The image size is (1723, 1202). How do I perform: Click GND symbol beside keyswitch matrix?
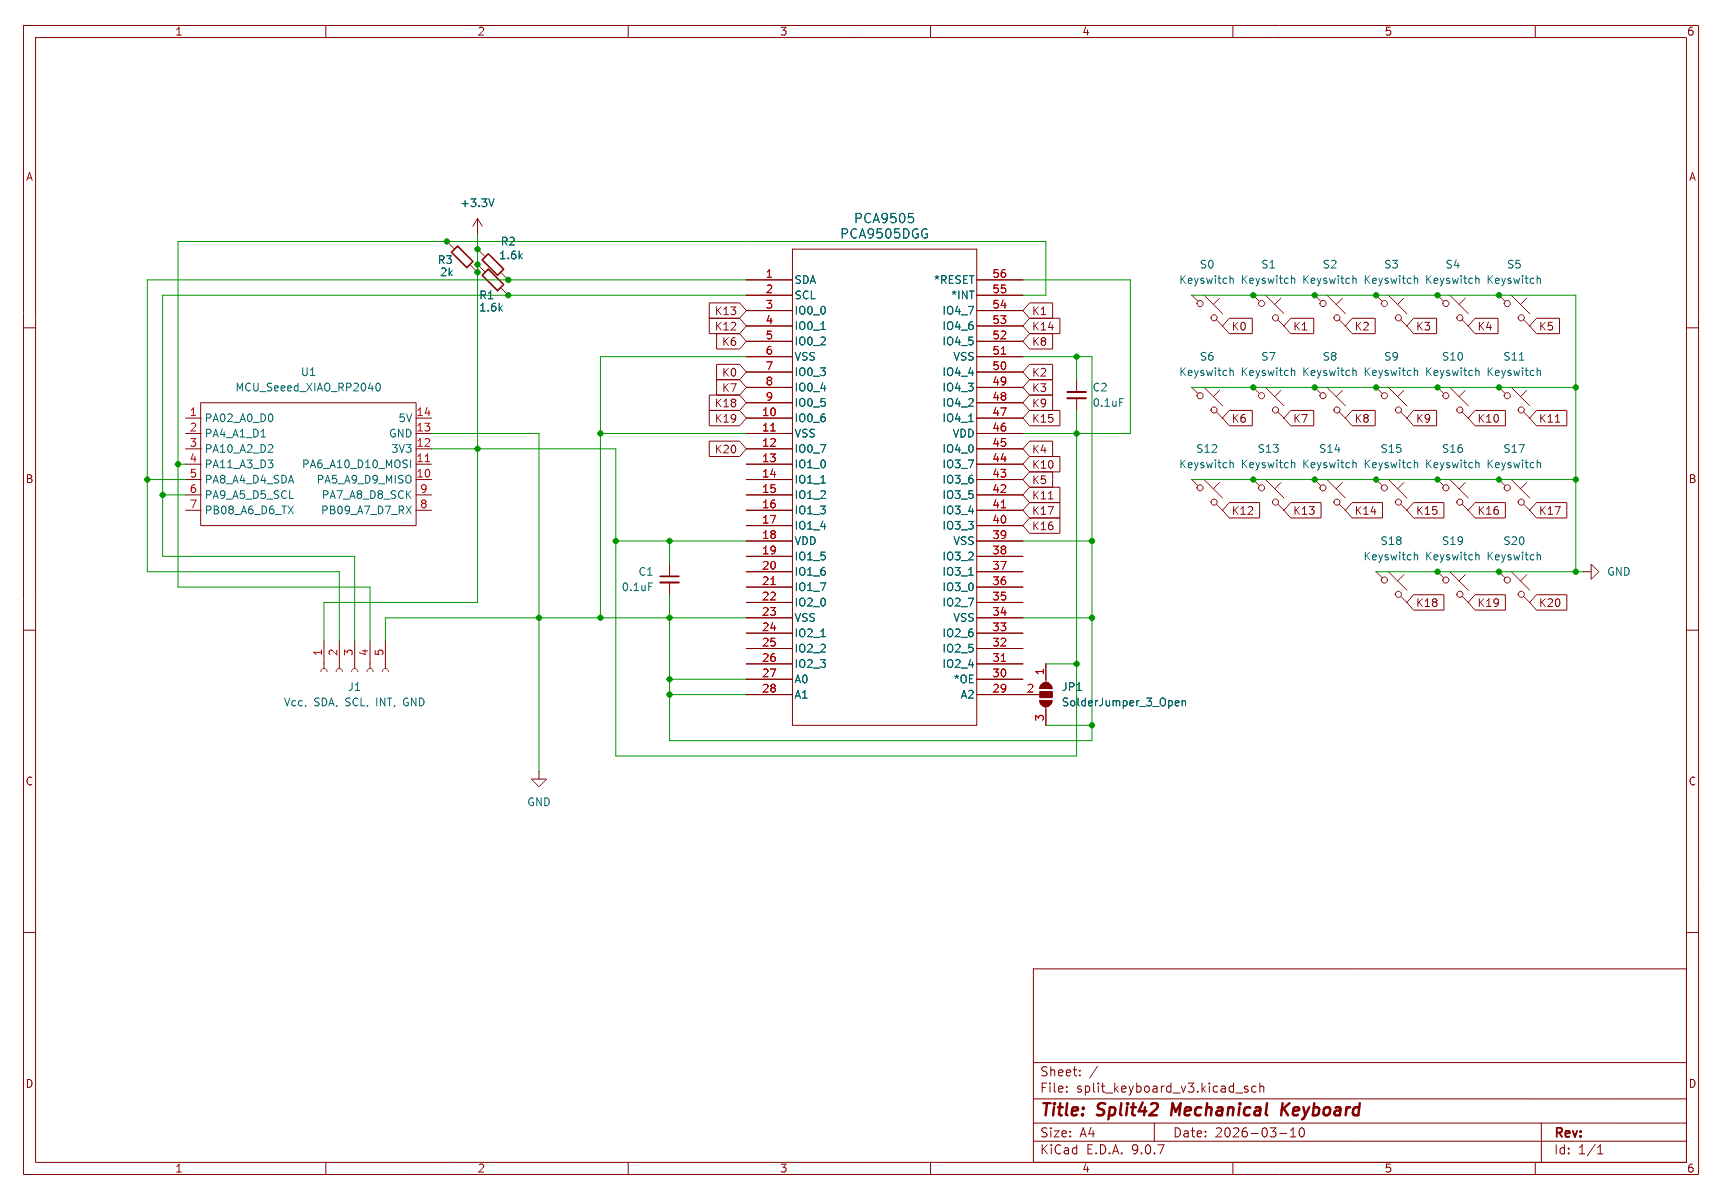(1593, 572)
